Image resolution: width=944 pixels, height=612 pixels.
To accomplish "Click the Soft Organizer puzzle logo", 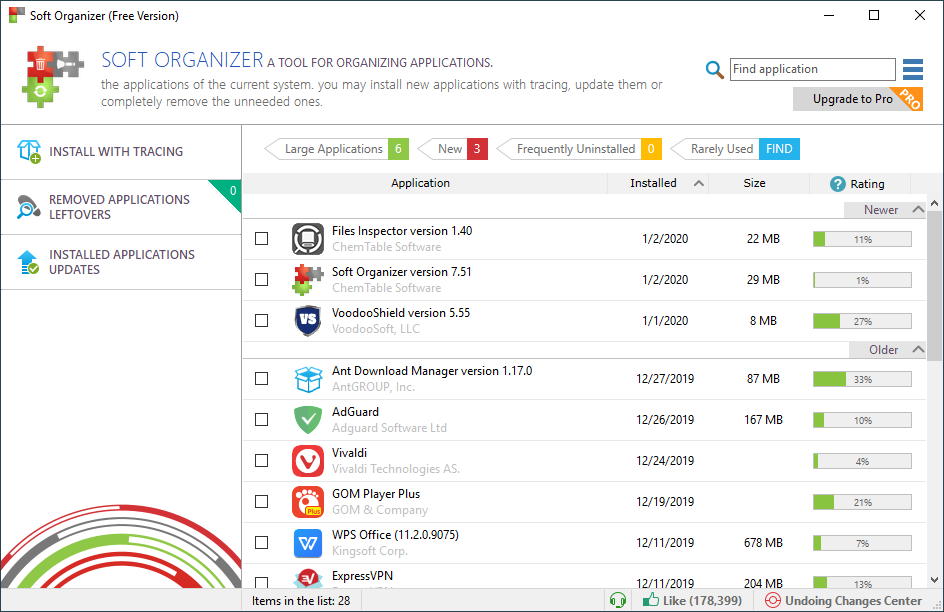I will [51, 77].
